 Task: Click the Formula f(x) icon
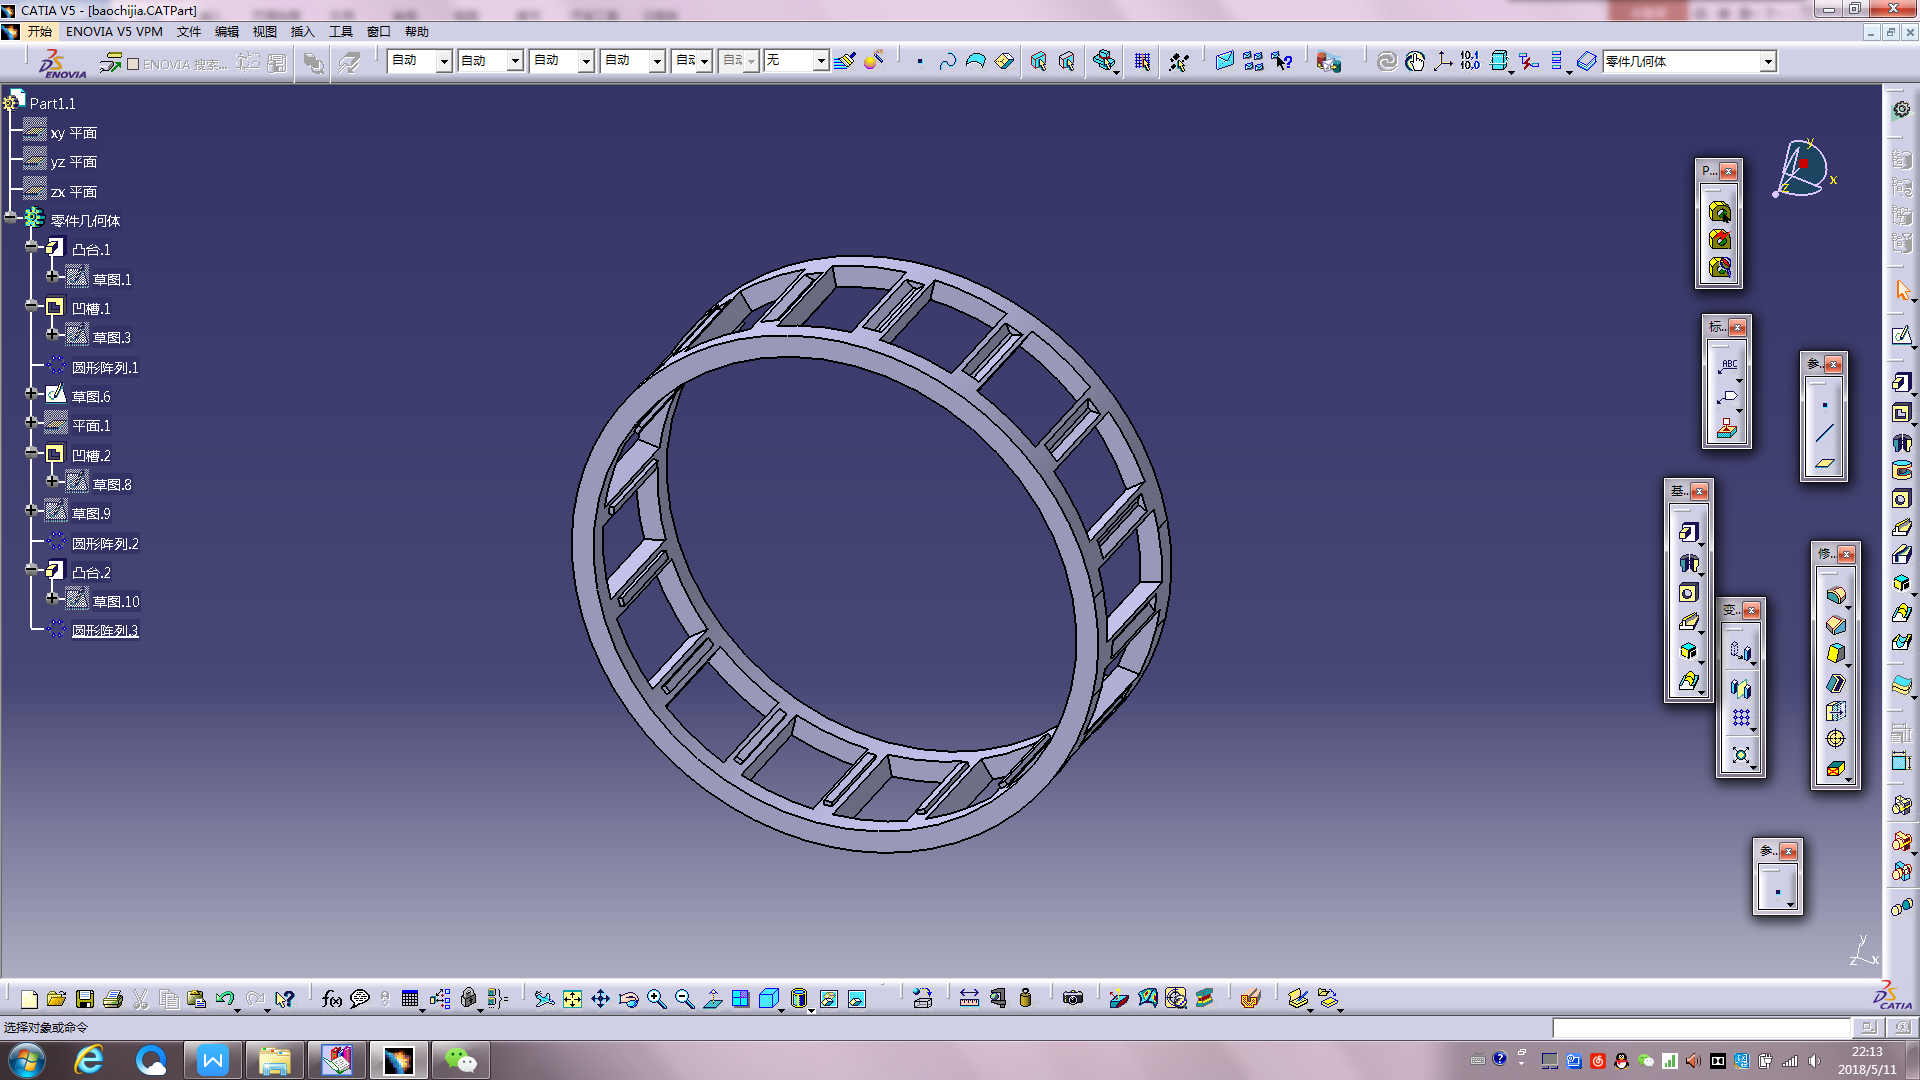332,999
